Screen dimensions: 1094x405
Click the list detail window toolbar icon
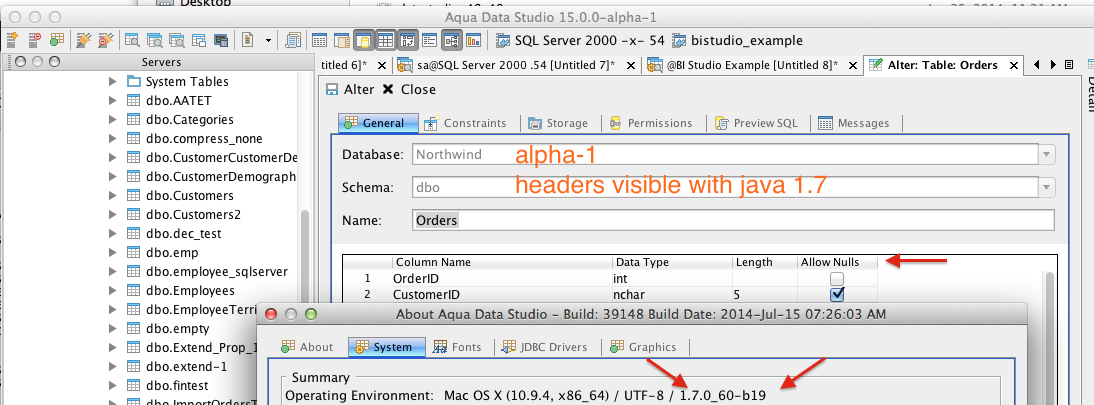[x=429, y=40]
